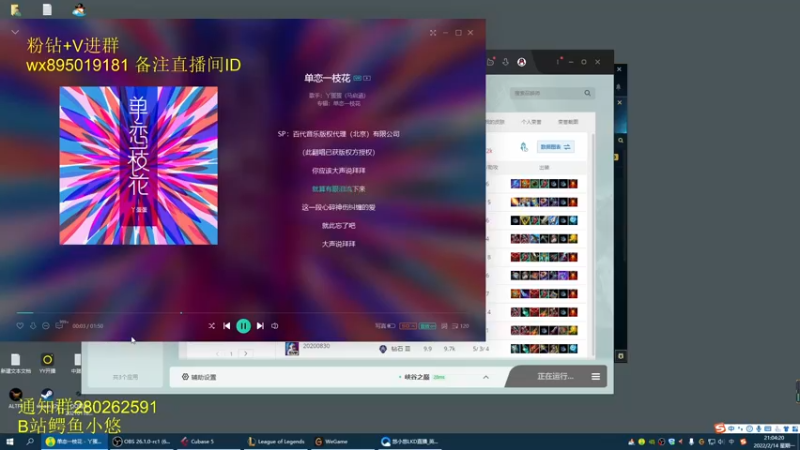Screen dimensions: 800x450
Task: Open the red sound quality selector
Action: pos(408,326)
